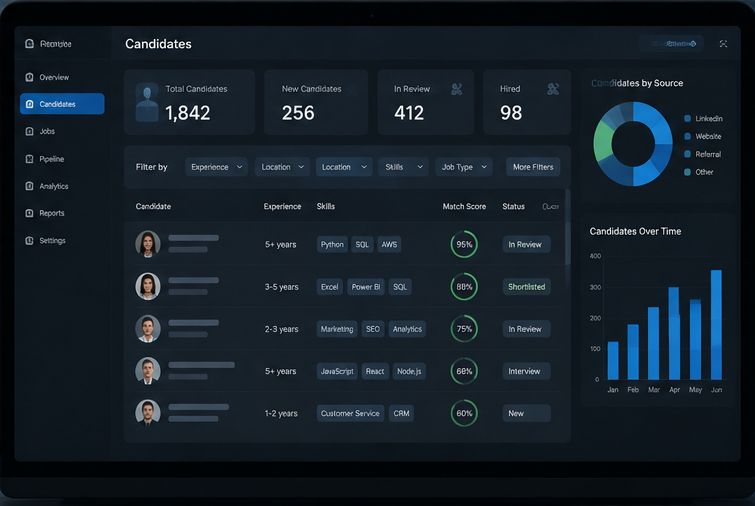The height and width of the screenshot is (506, 755).
Task: Select the Candidates menu item
Action: (x=62, y=104)
